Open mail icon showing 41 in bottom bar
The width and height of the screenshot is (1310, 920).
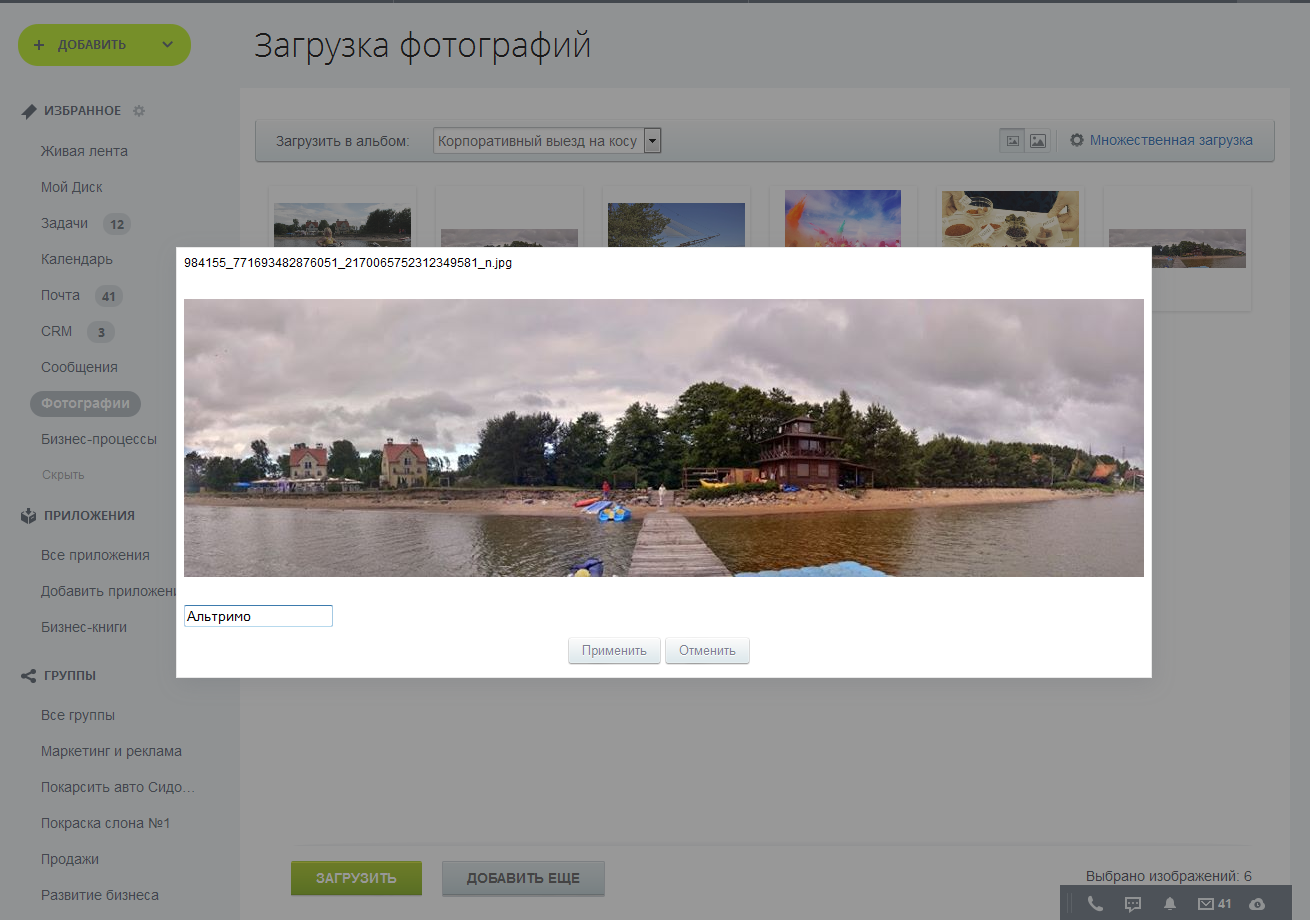tap(1215, 904)
